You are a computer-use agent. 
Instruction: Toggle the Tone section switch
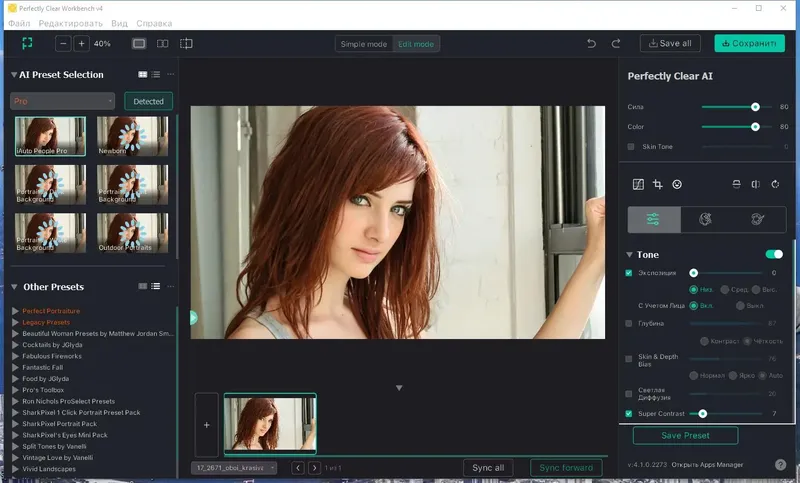coord(773,255)
